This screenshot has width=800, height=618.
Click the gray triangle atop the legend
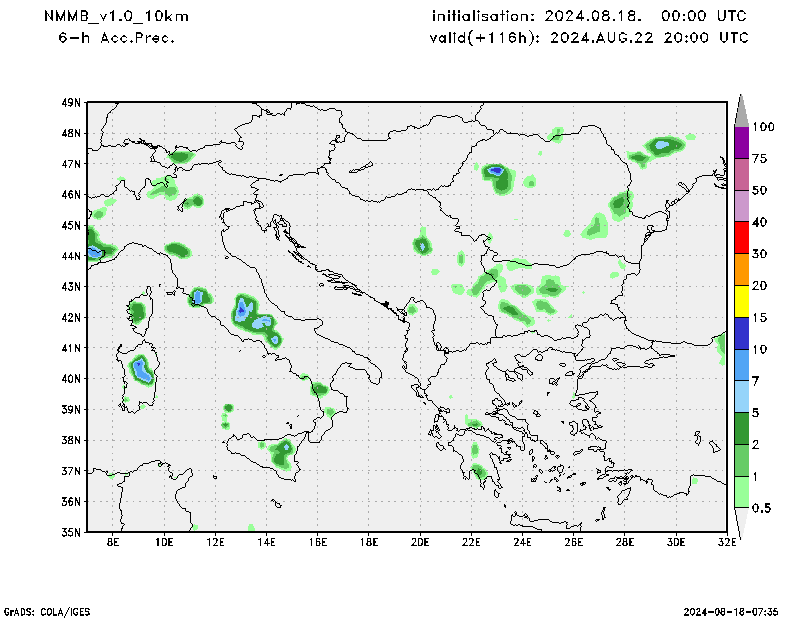(x=742, y=109)
